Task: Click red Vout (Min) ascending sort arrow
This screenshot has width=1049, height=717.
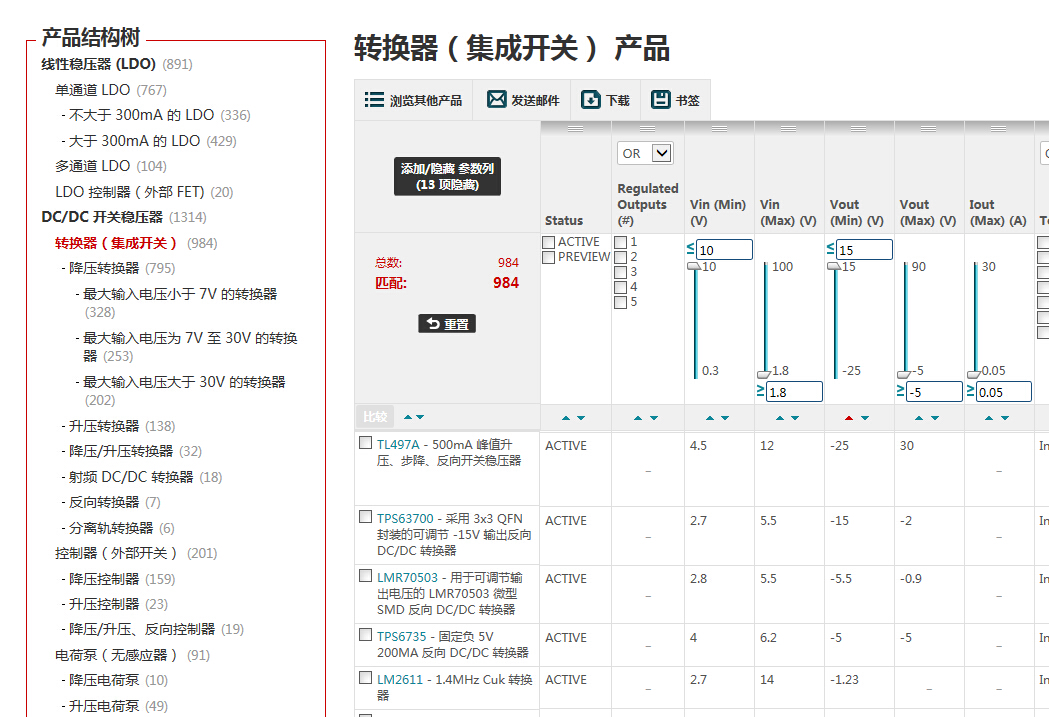Action: click(849, 418)
